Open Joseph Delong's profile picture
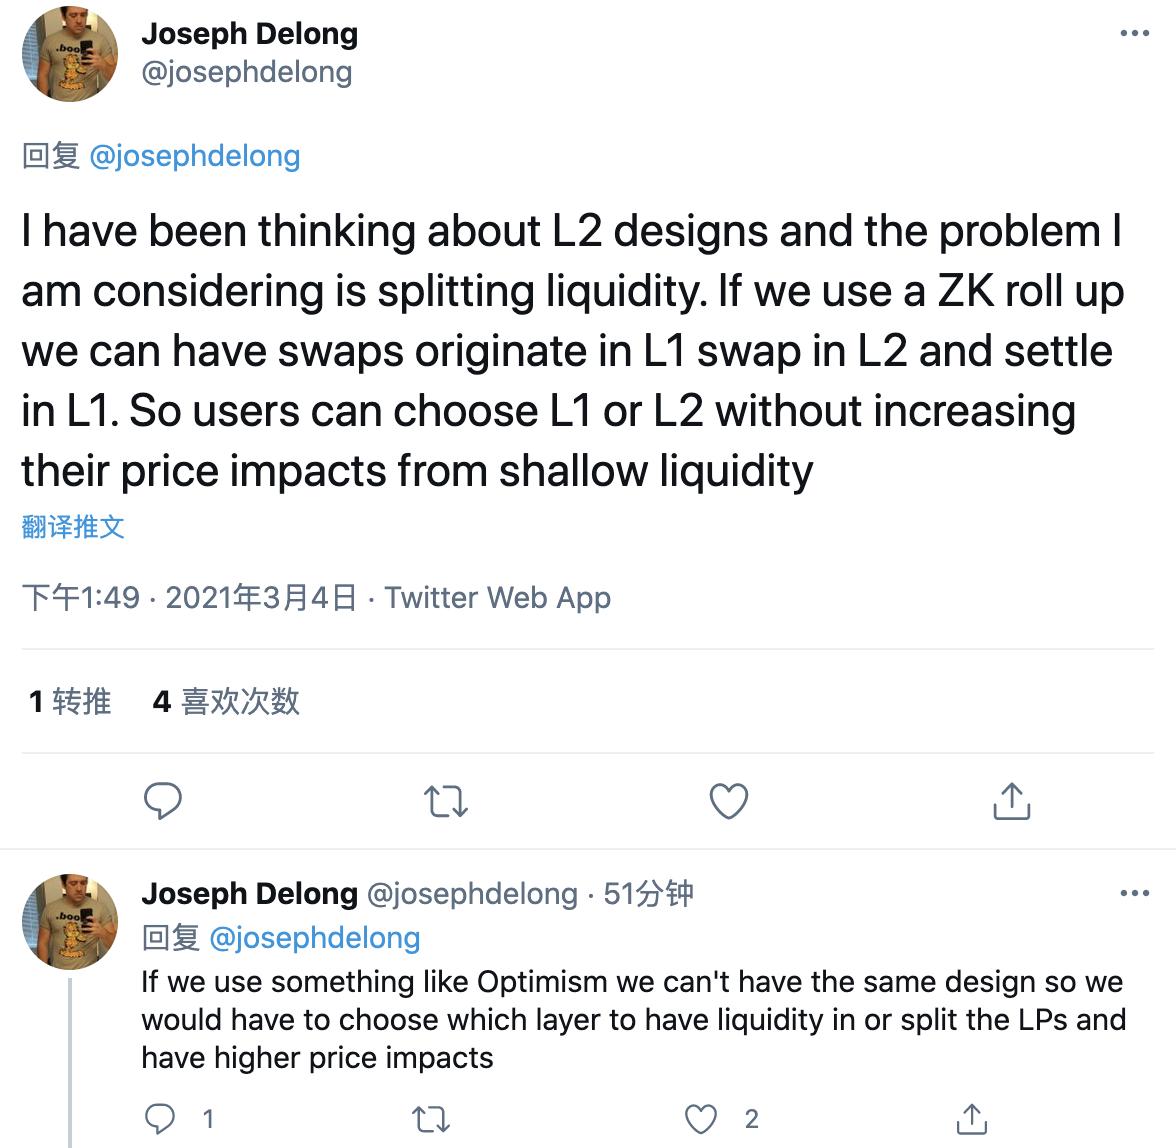The height and width of the screenshot is (1148, 1176). coord(68,54)
